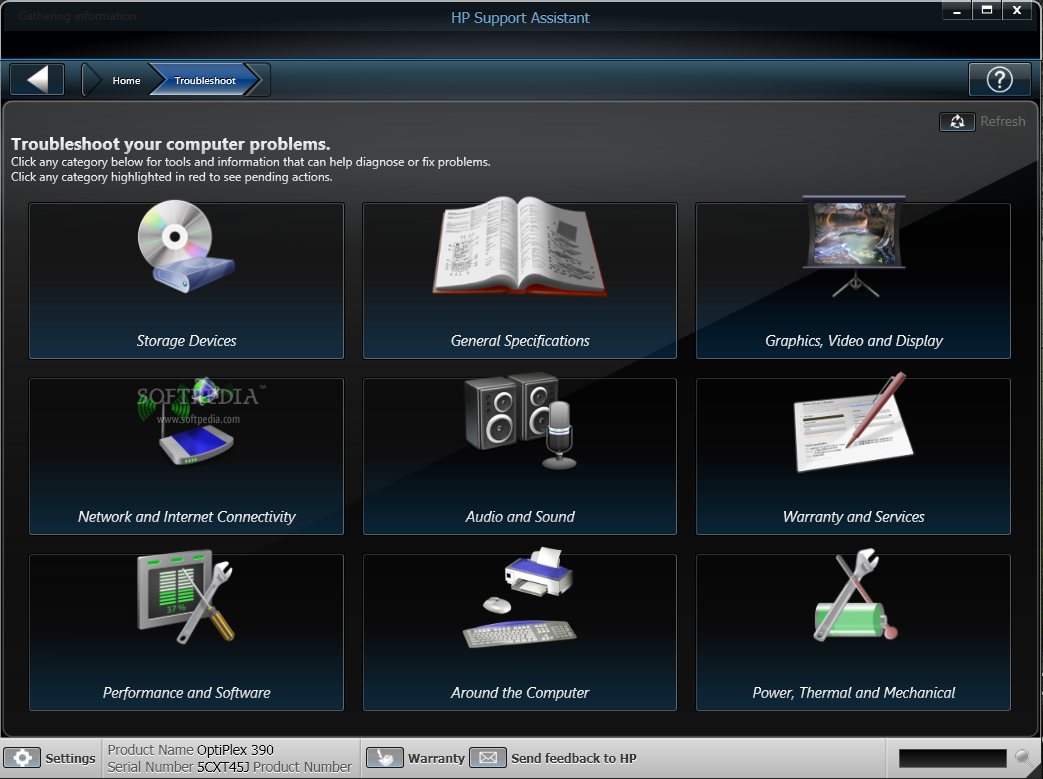
Task: Select the Around the Computer label
Action: [x=520, y=693]
